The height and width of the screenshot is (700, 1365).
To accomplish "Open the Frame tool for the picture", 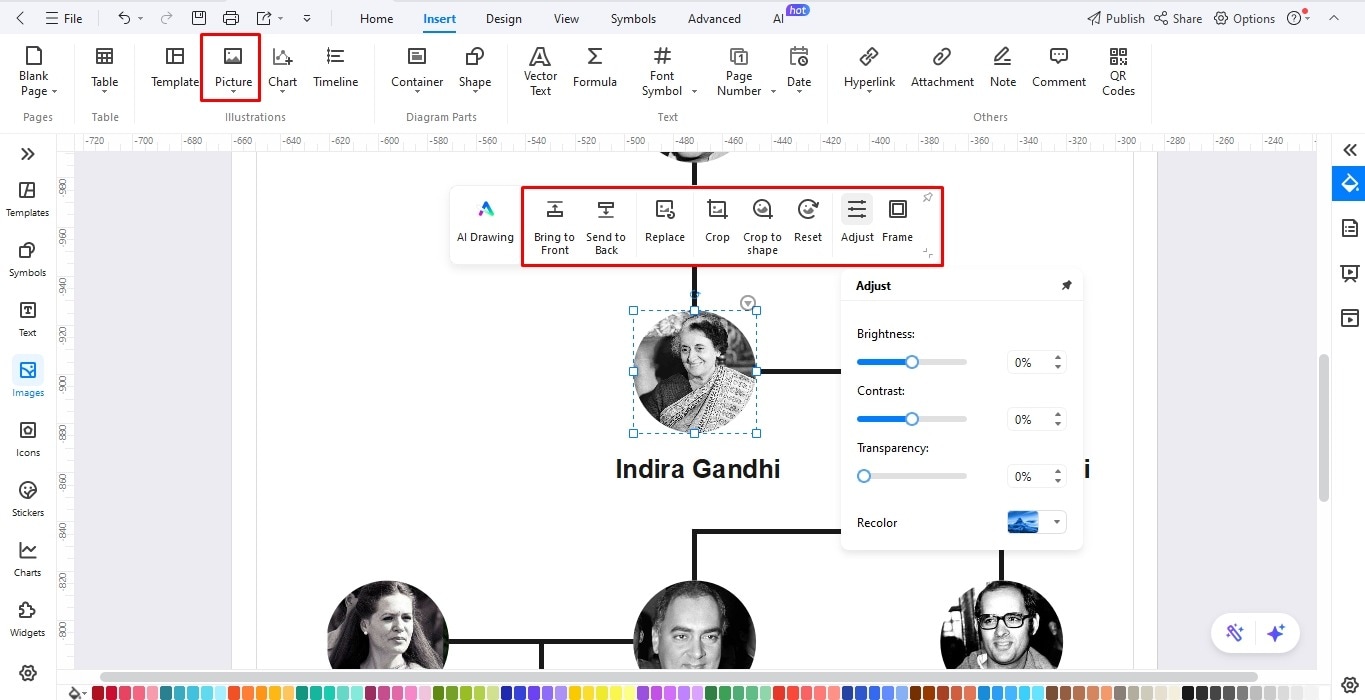I will [x=897, y=219].
